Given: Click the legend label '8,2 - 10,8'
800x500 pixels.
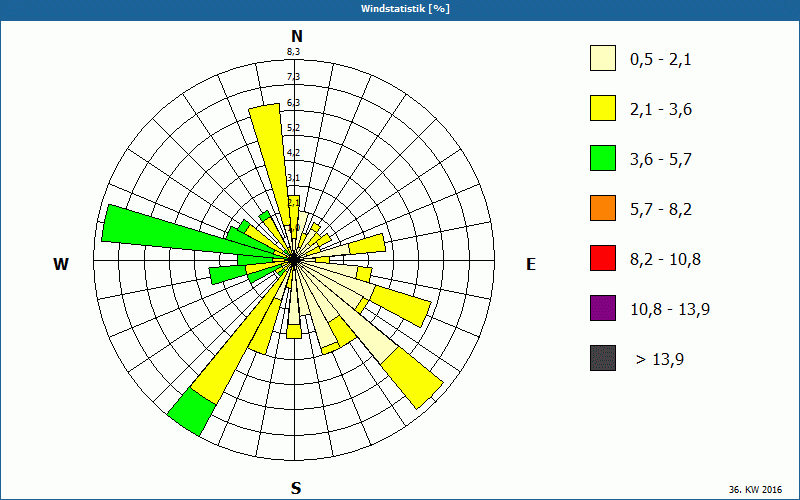Looking at the screenshot, I should click(665, 260).
